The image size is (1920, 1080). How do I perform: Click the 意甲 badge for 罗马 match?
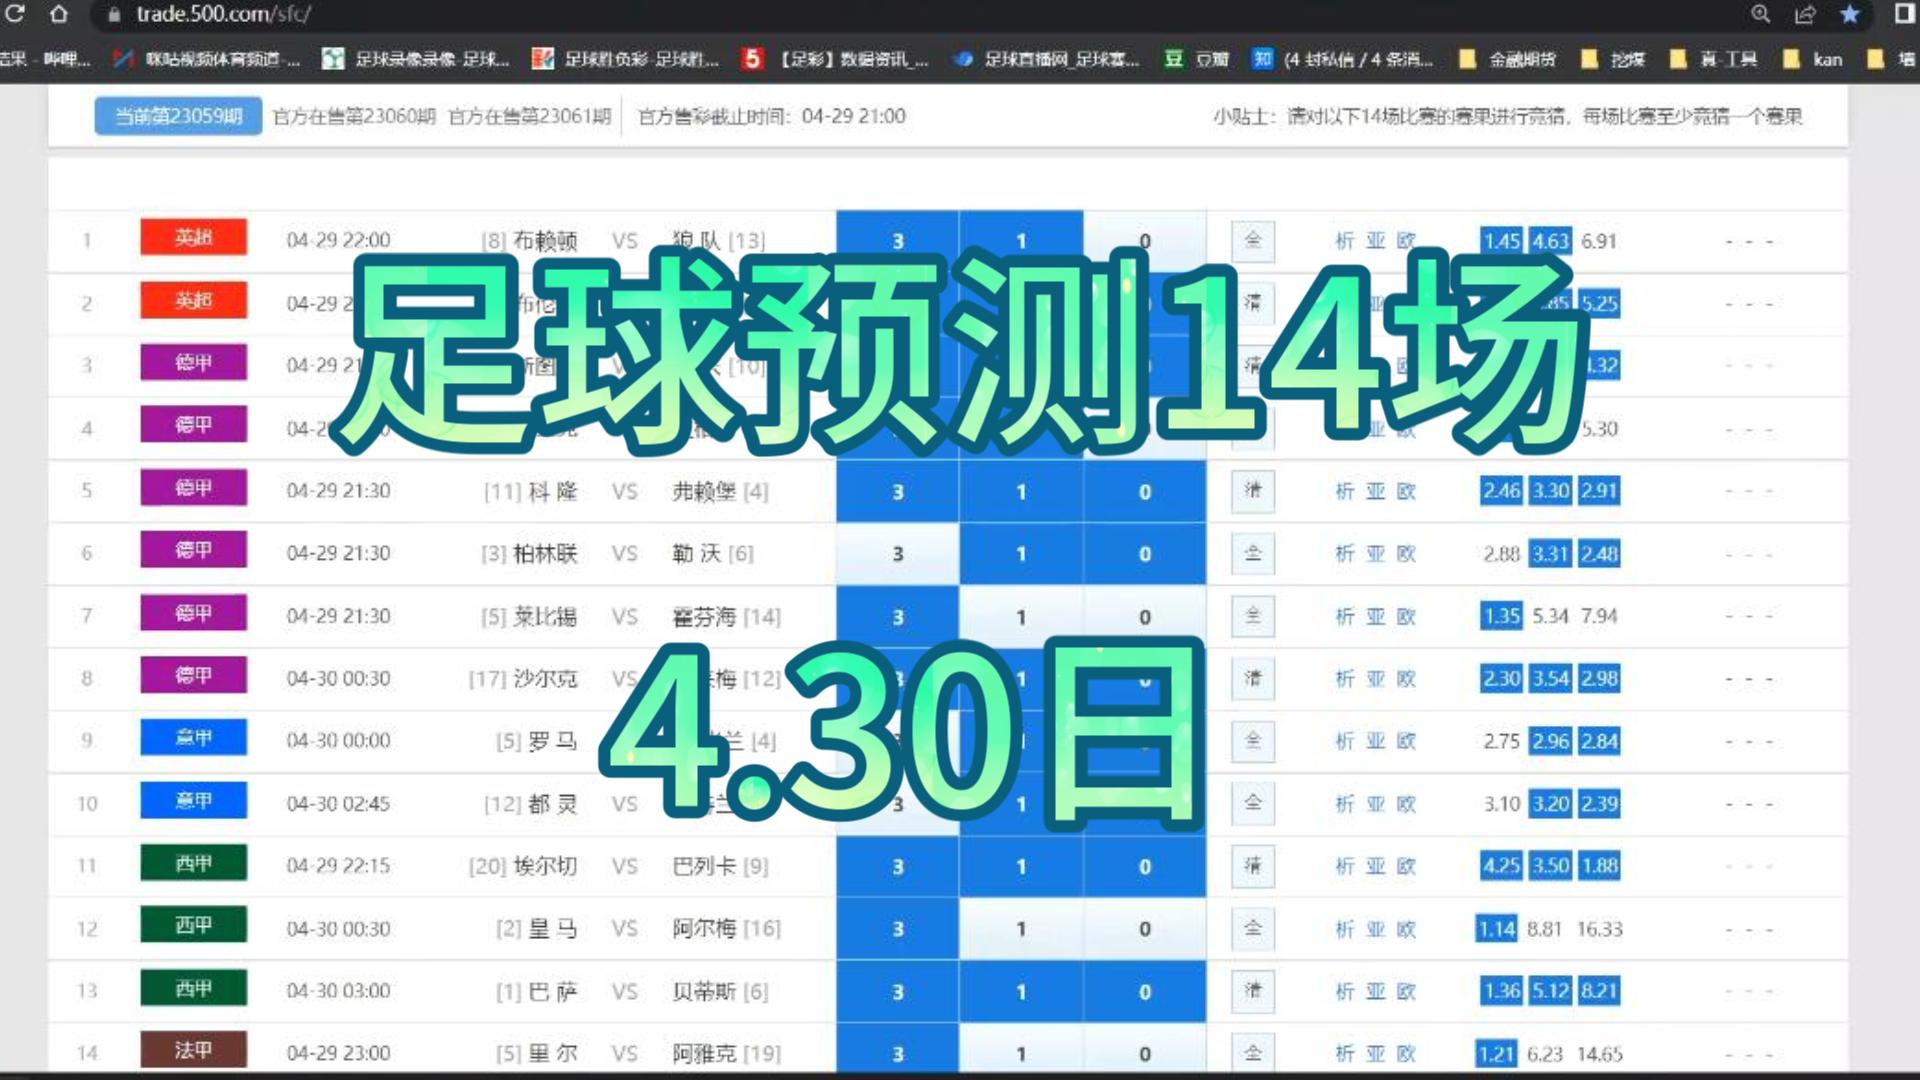click(193, 738)
